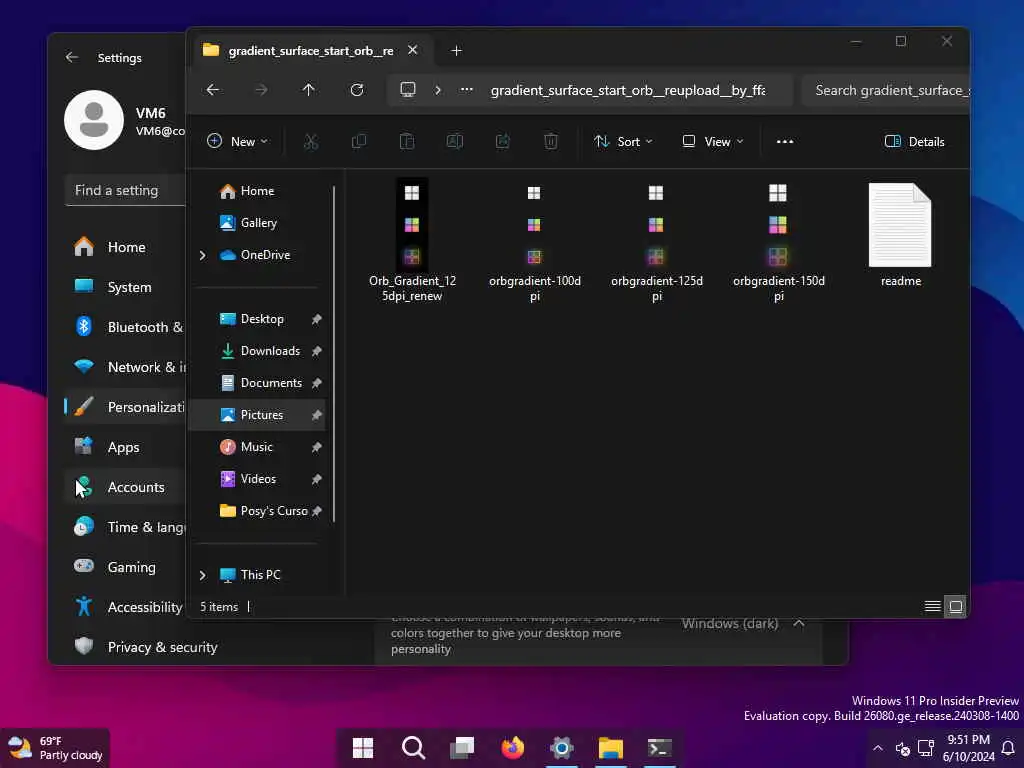
Task: Expand This PC in navigation pane
Action: [202, 575]
